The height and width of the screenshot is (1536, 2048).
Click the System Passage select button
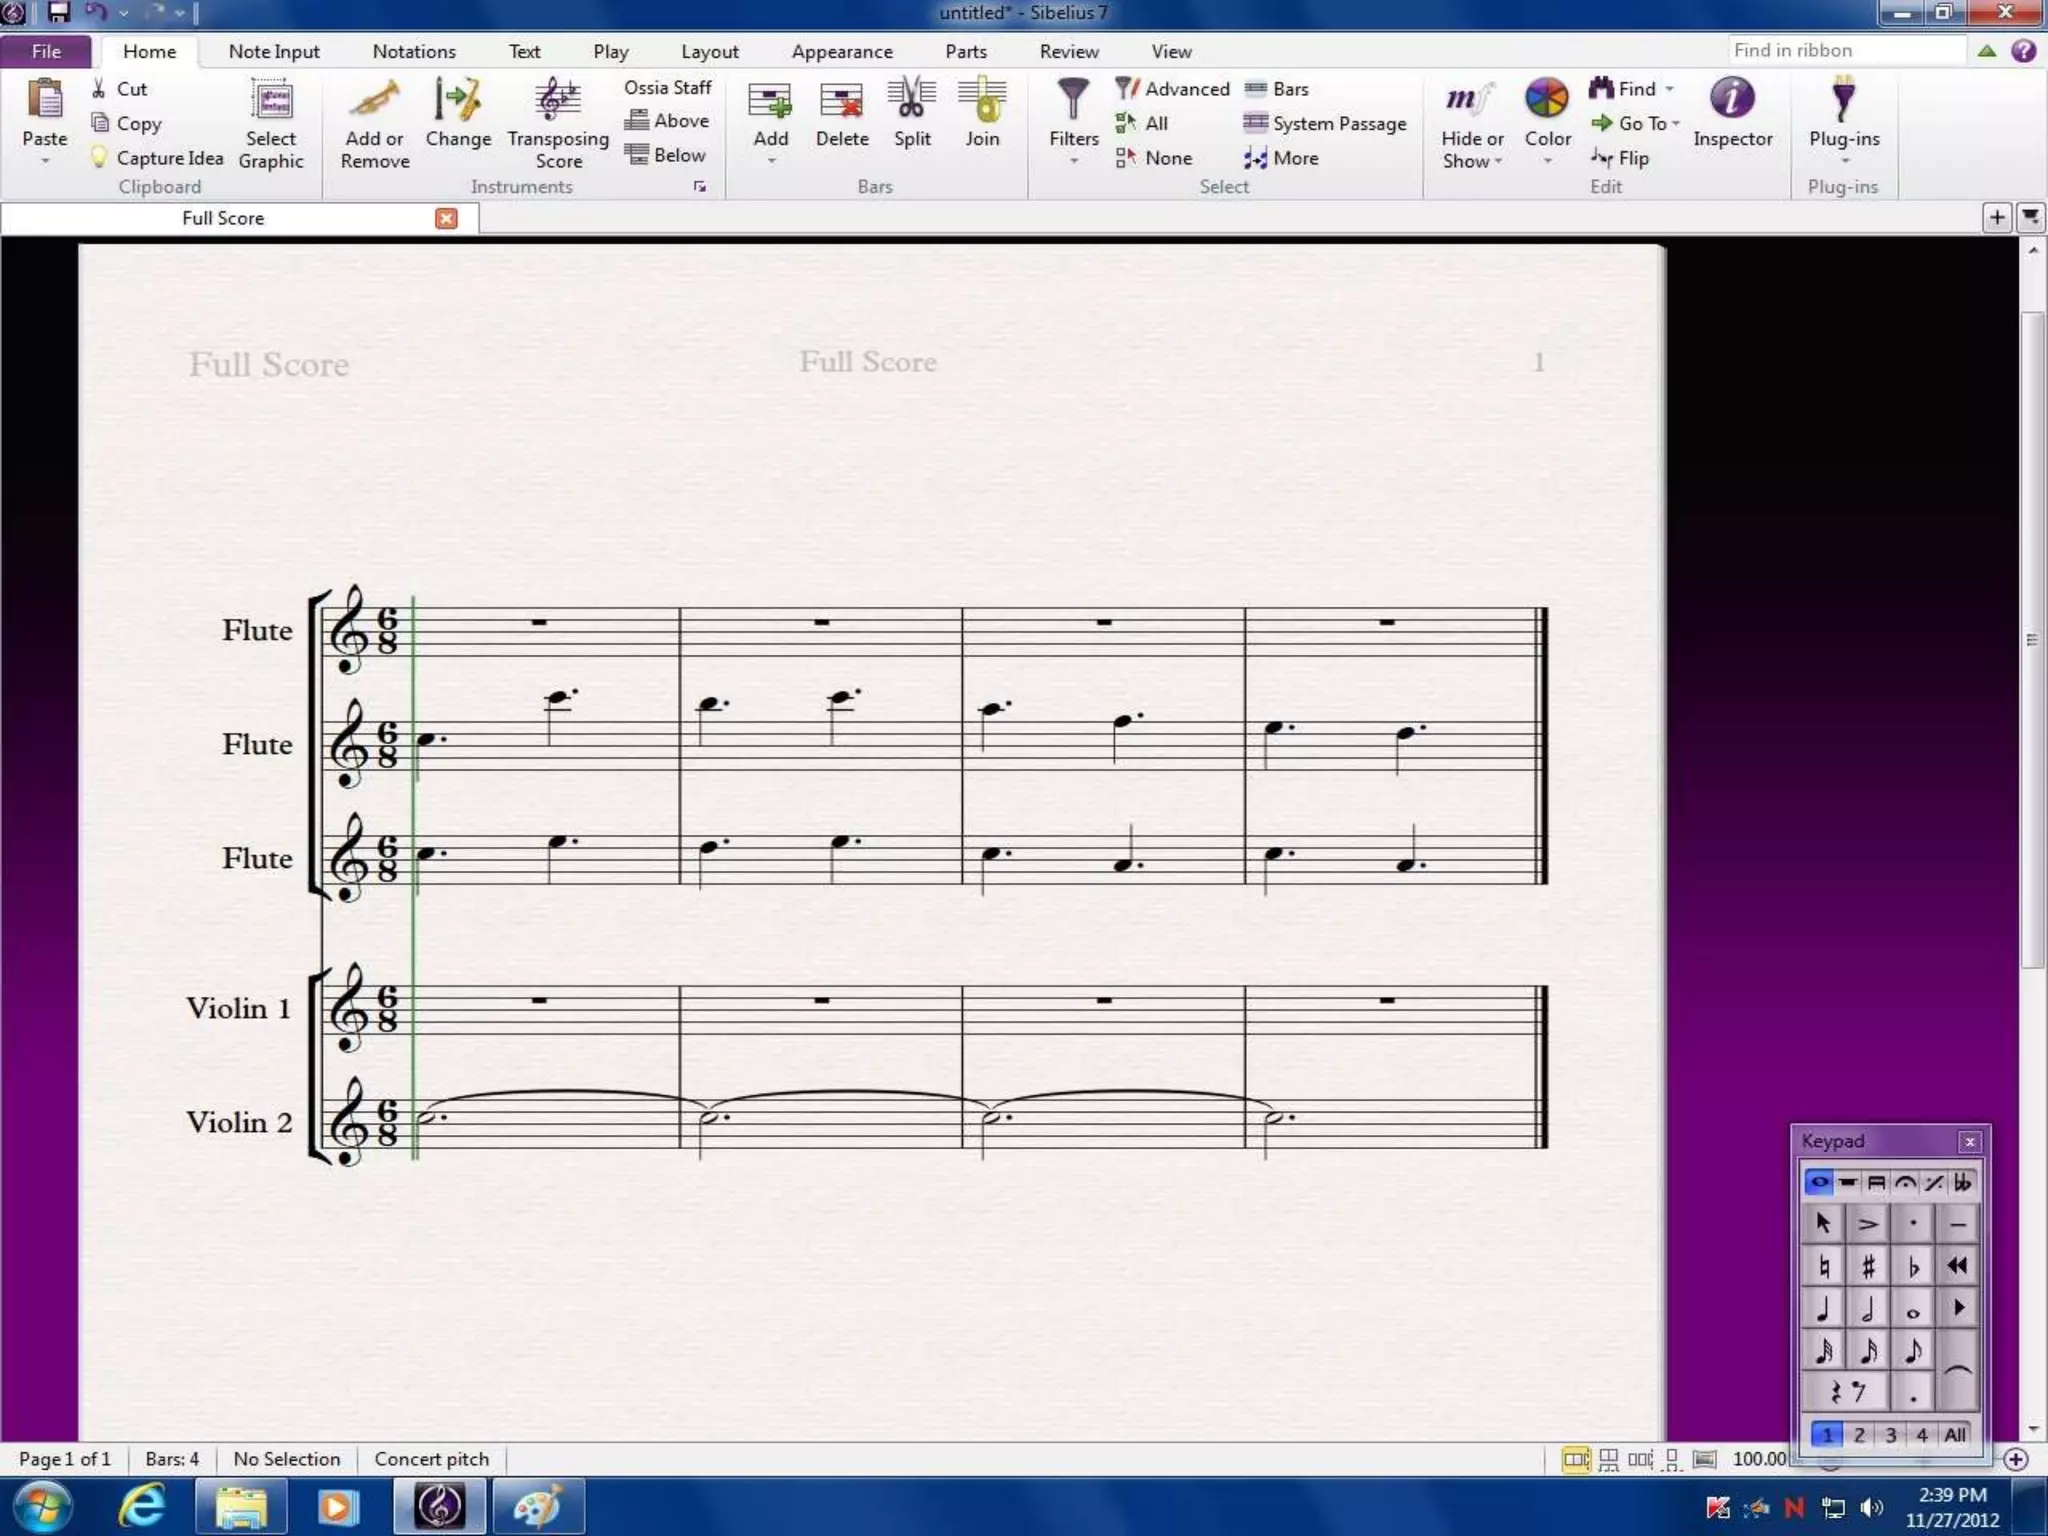tap(1324, 123)
